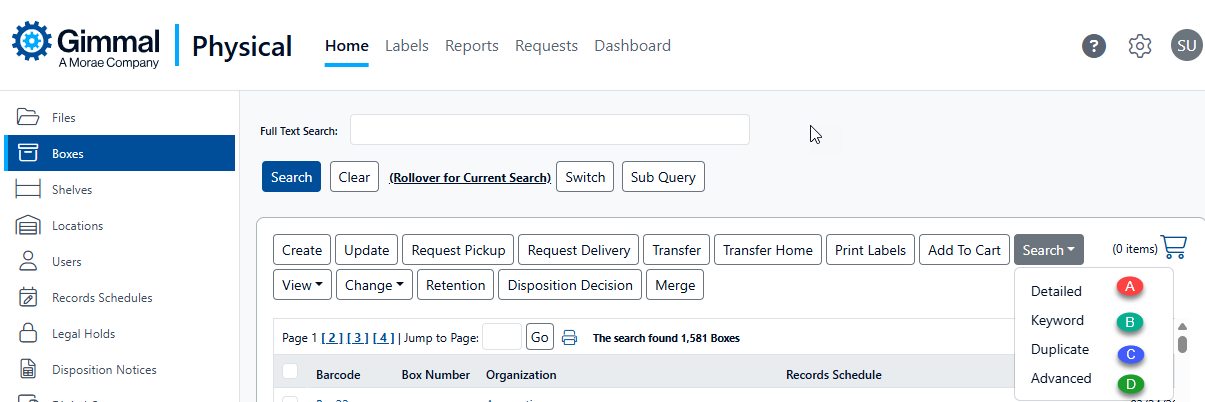This screenshot has height=402, width=1205.
Task: Open the Files sidebar icon
Action: coord(27,118)
